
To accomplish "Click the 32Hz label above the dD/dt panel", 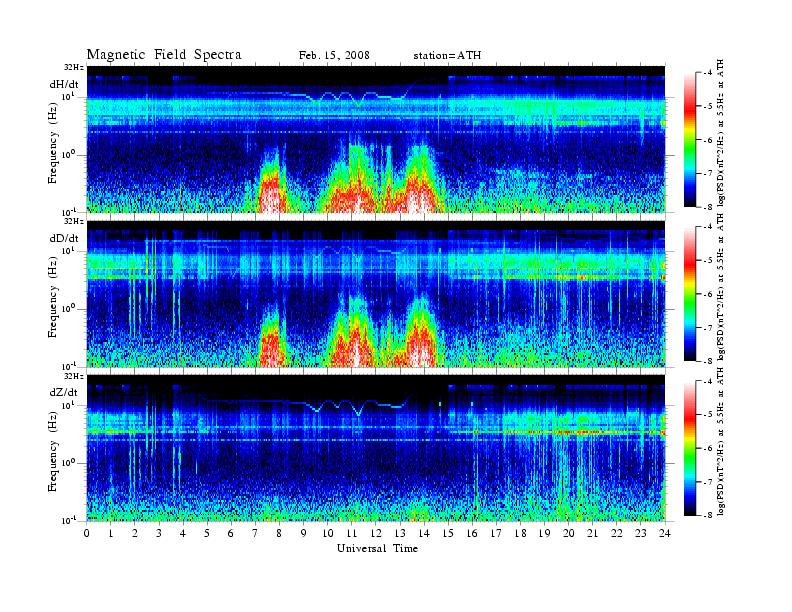I will point(74,221).
